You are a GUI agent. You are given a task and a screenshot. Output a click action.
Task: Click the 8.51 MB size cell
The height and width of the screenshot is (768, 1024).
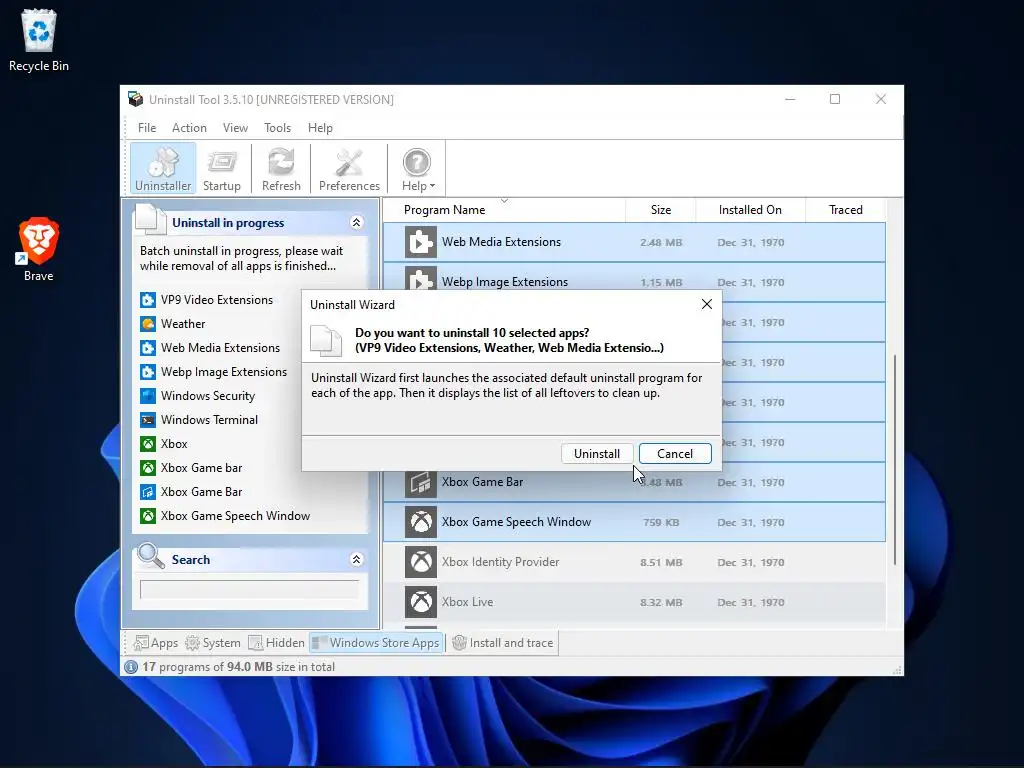tap(661, 562)
